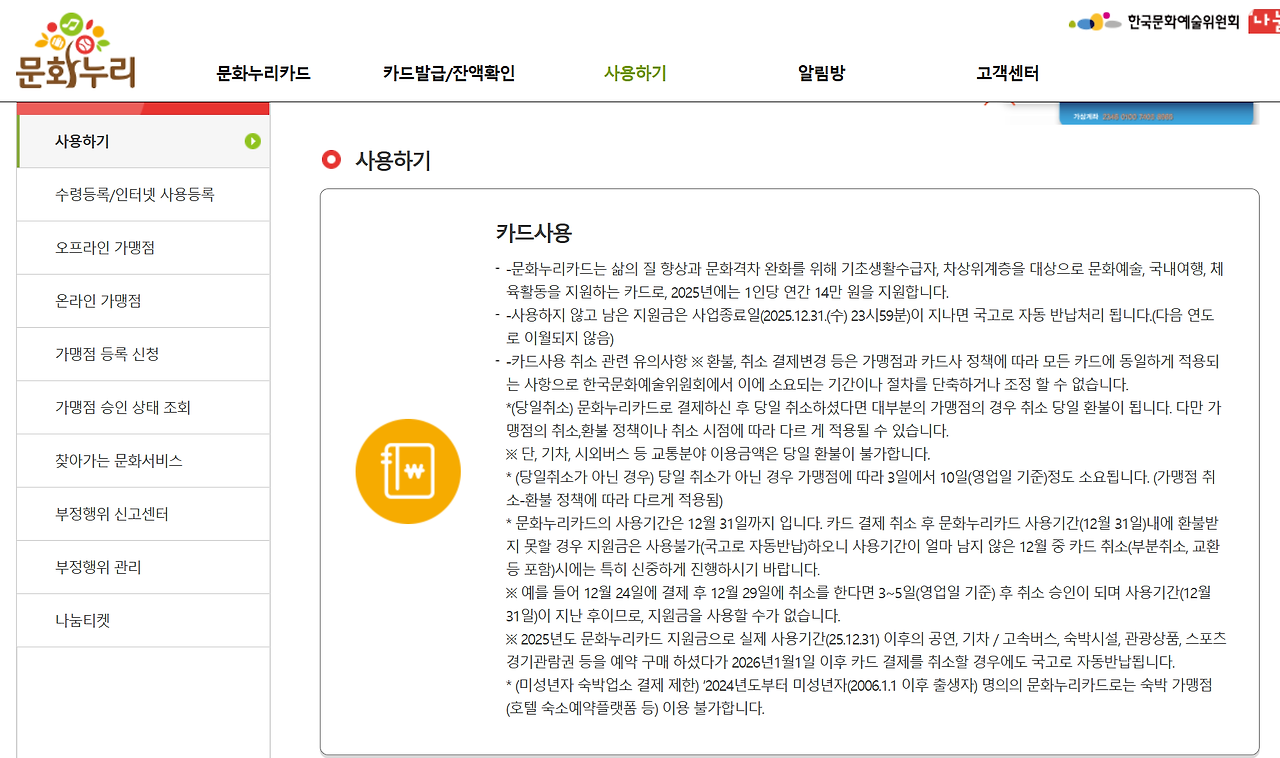This screenshot has height=758, width=1280.
Task: Click the 카드사용 section heading
Action: pos(533,233)
